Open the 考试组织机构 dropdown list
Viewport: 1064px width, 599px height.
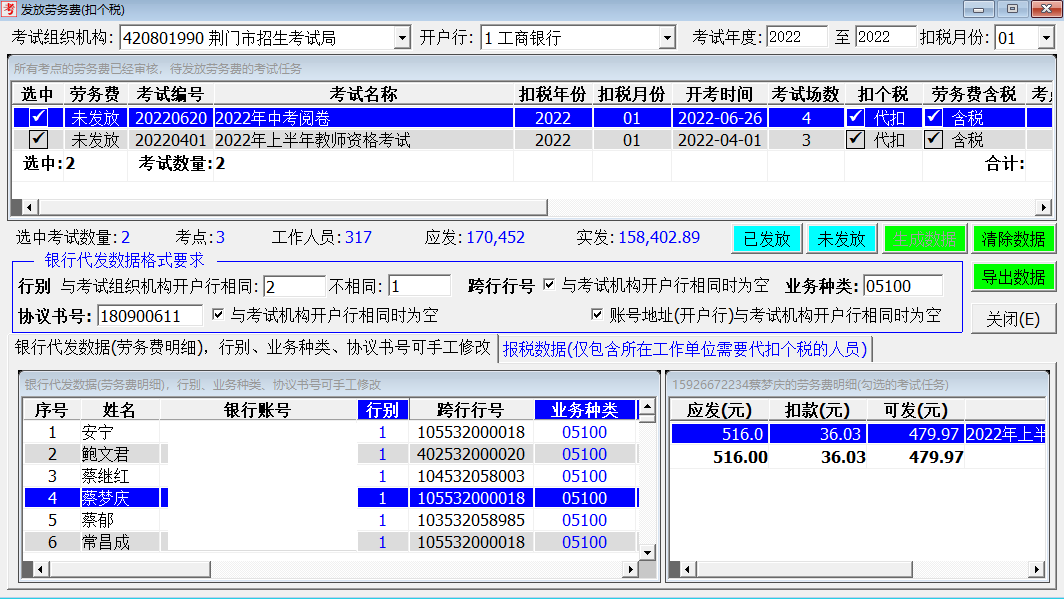[404, 38]
